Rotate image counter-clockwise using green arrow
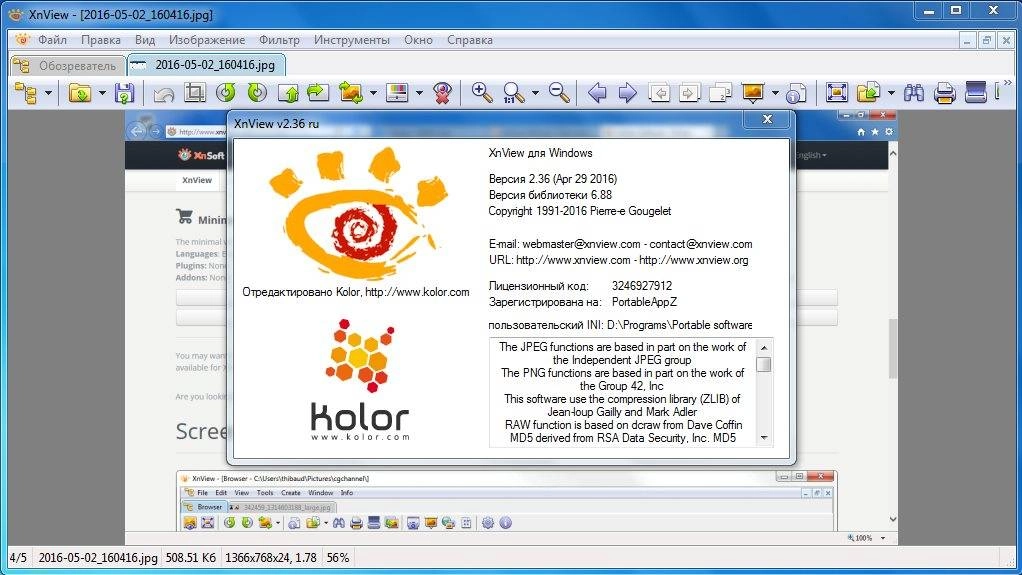Screen dimensions: 1022x575 coord(226,93)
